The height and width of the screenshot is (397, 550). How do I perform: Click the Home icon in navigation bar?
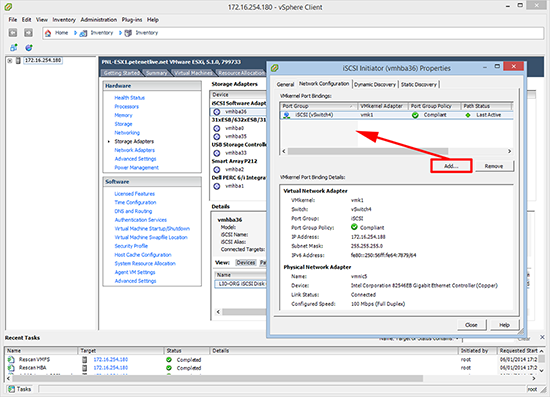coord(48,33)
